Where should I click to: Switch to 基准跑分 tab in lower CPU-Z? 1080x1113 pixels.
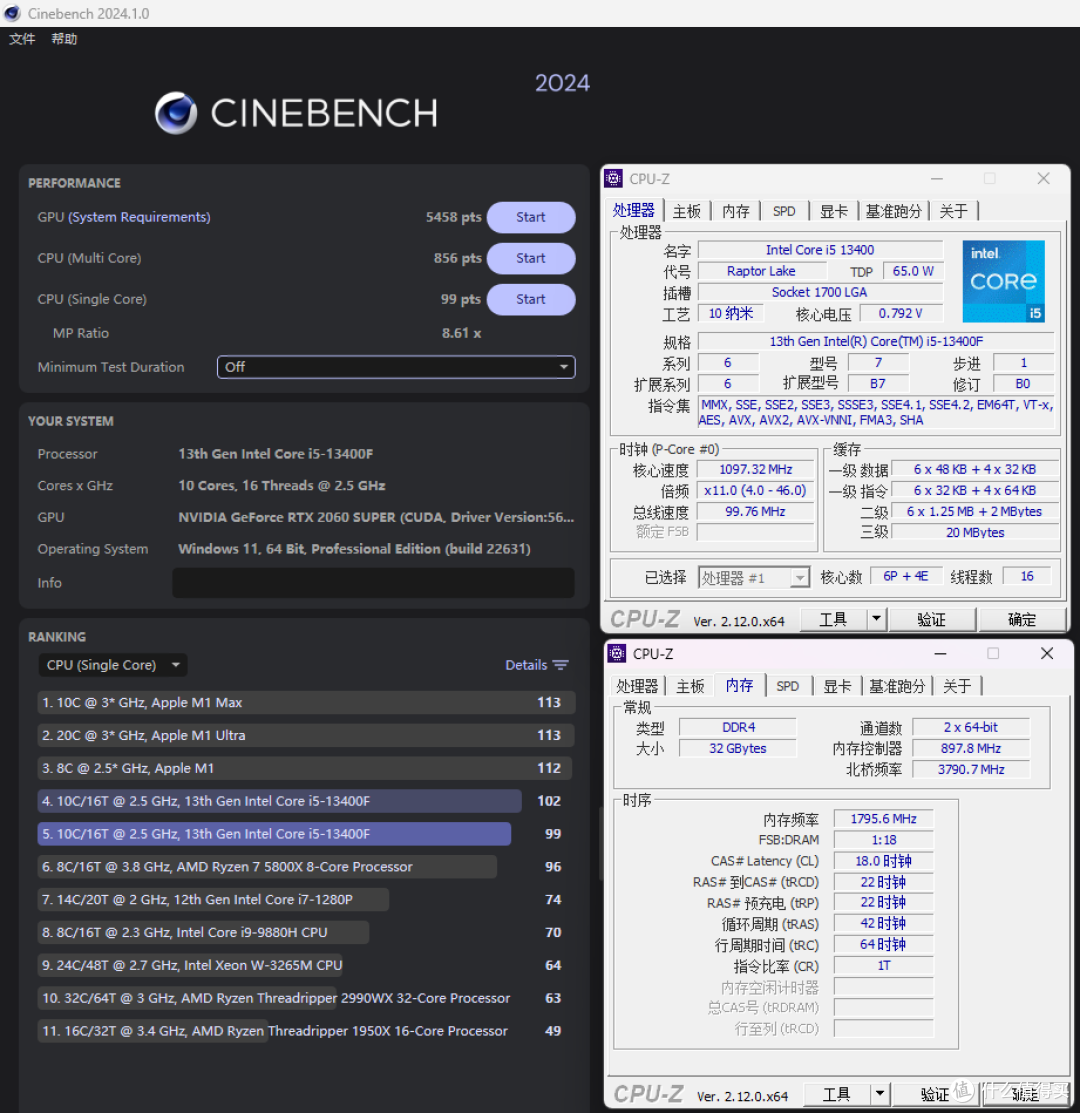(897, 686)
